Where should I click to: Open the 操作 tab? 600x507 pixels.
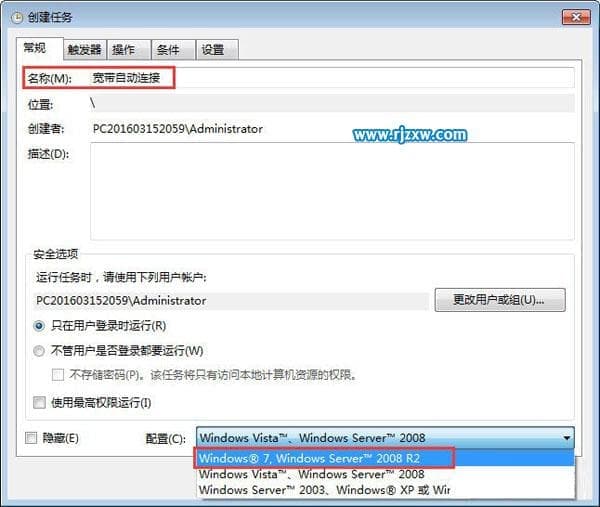pyautogui.click(x=129, y=50)
